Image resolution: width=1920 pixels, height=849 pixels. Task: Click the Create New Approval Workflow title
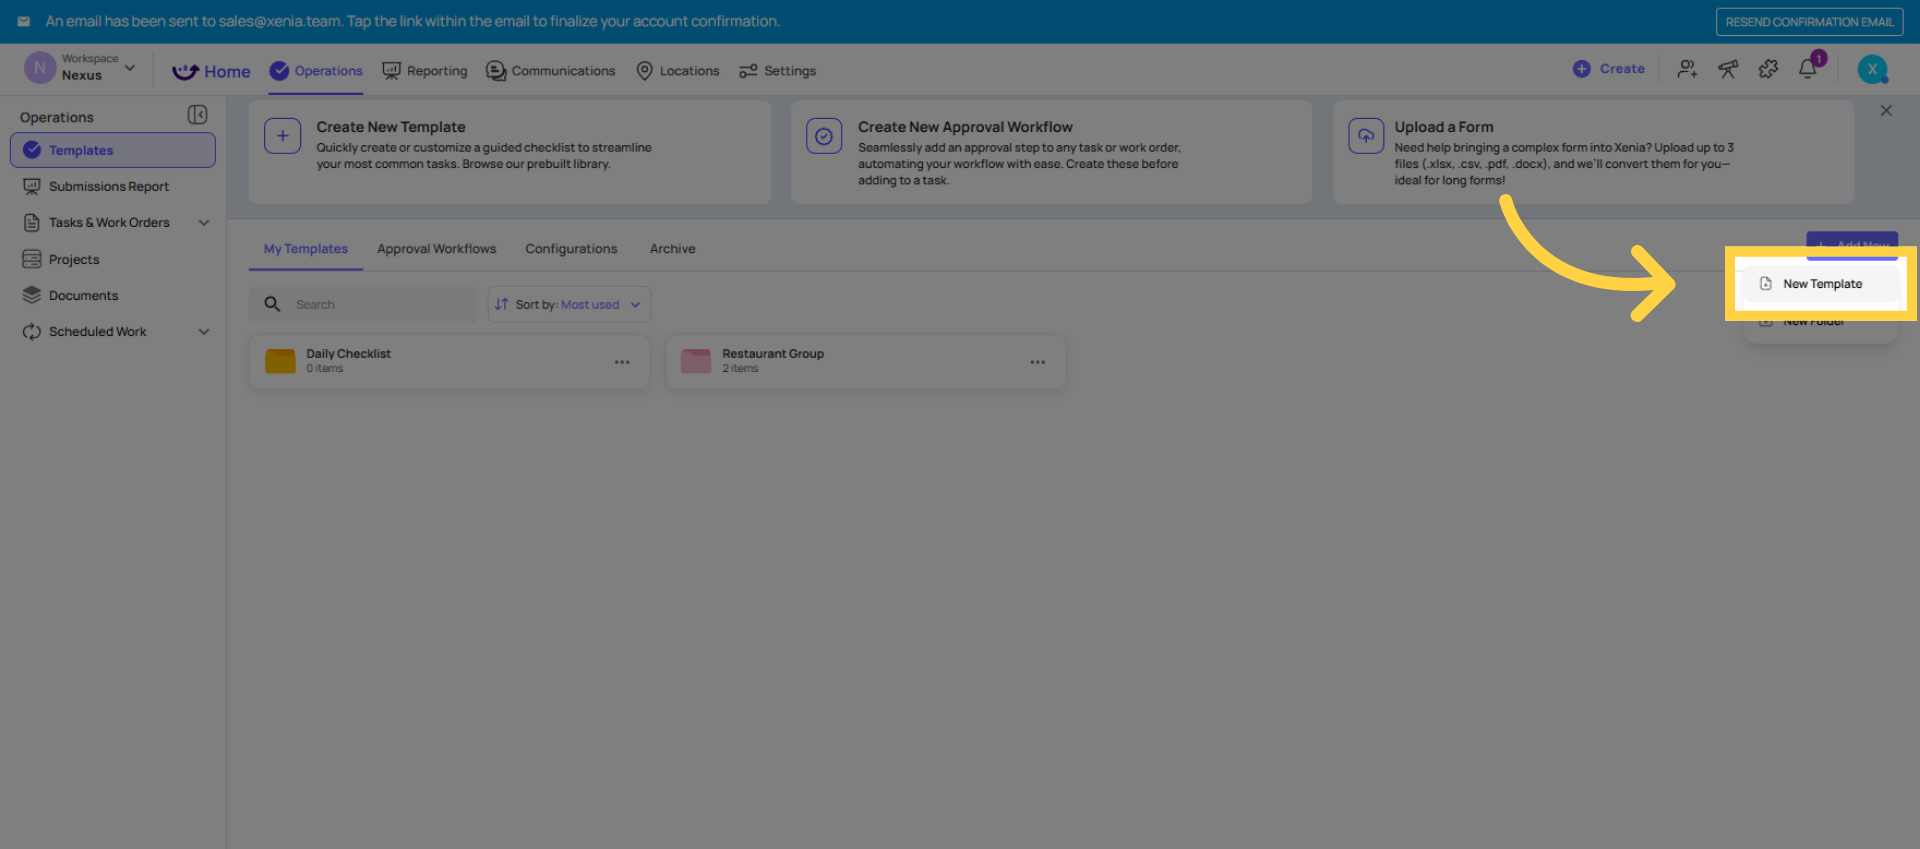(965, 127)
